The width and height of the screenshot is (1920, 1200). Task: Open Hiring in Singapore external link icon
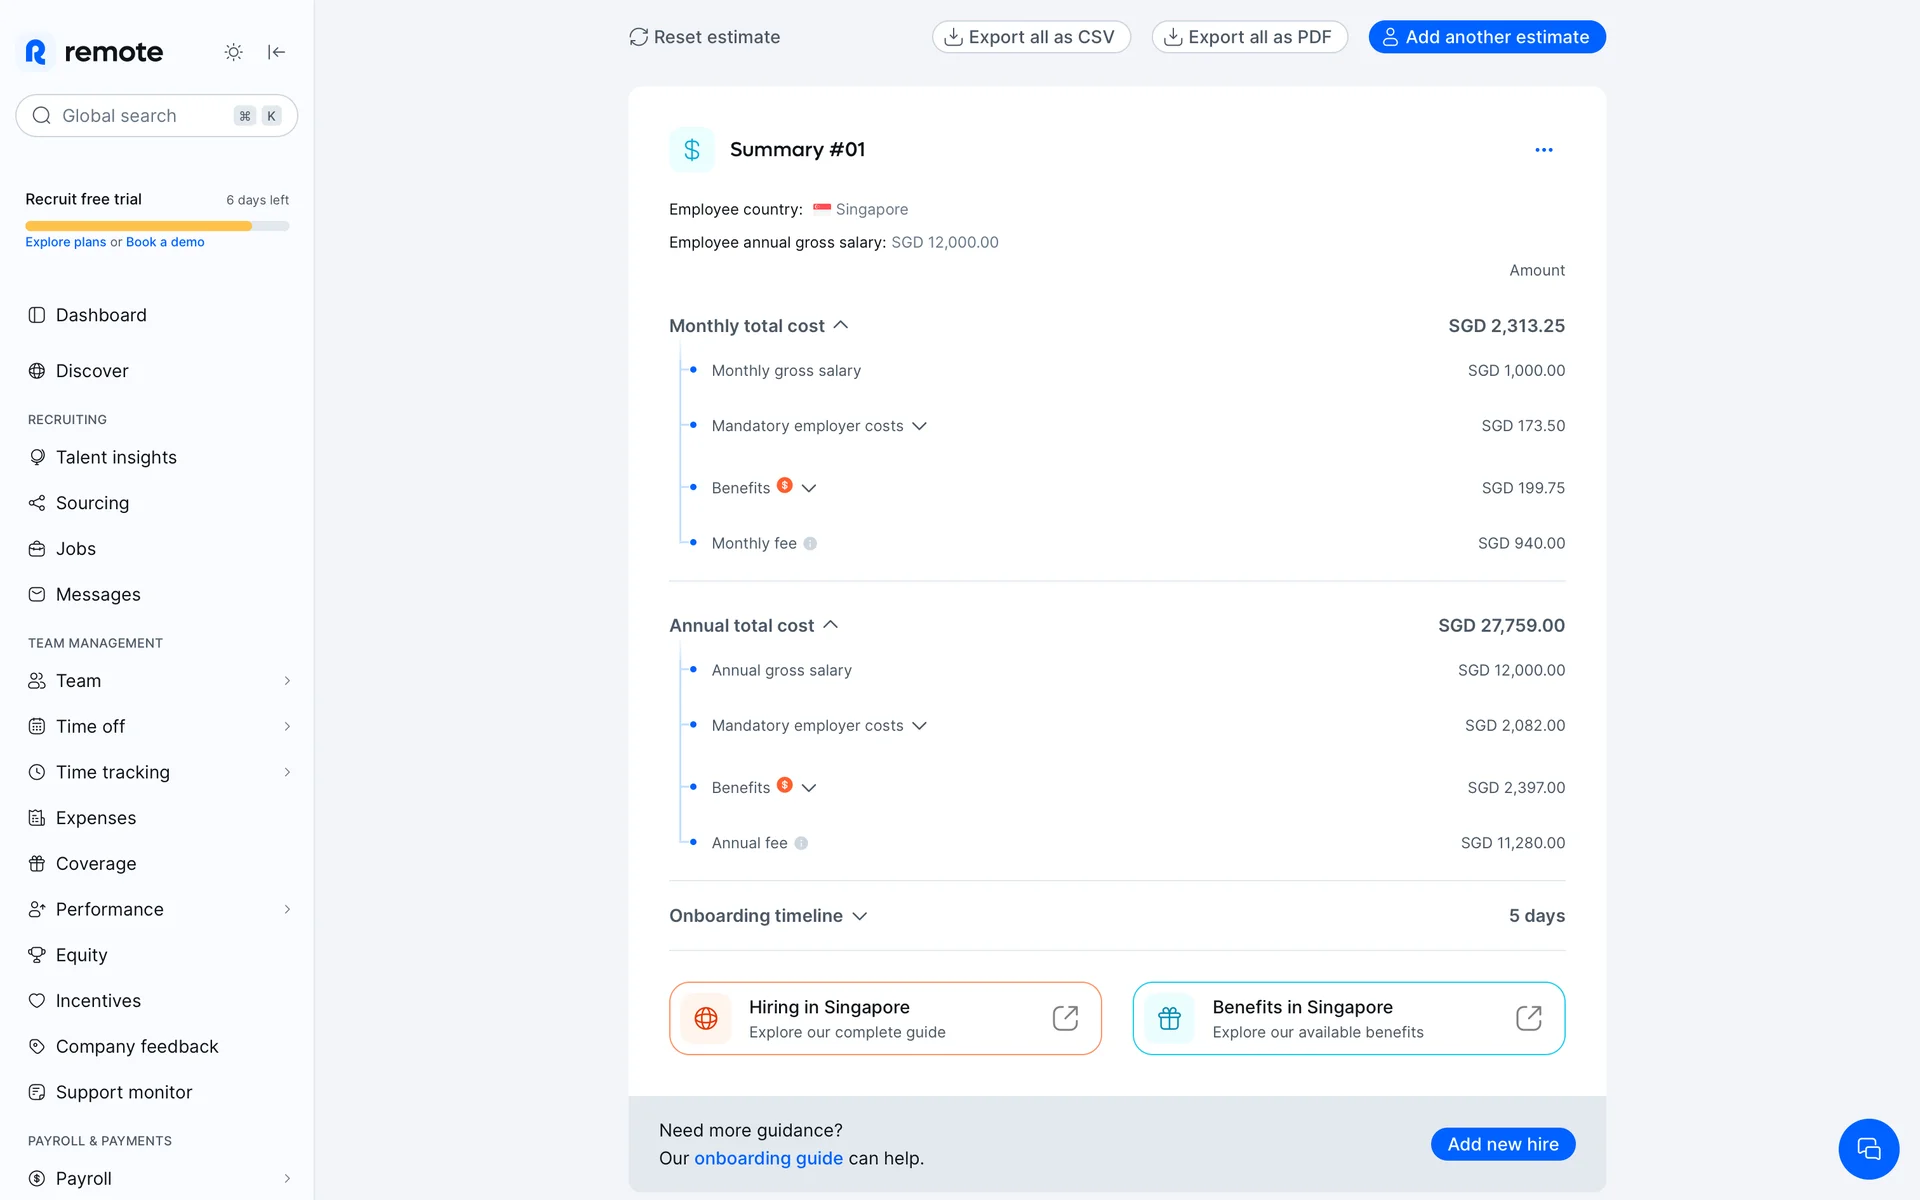(1065, 1018)
